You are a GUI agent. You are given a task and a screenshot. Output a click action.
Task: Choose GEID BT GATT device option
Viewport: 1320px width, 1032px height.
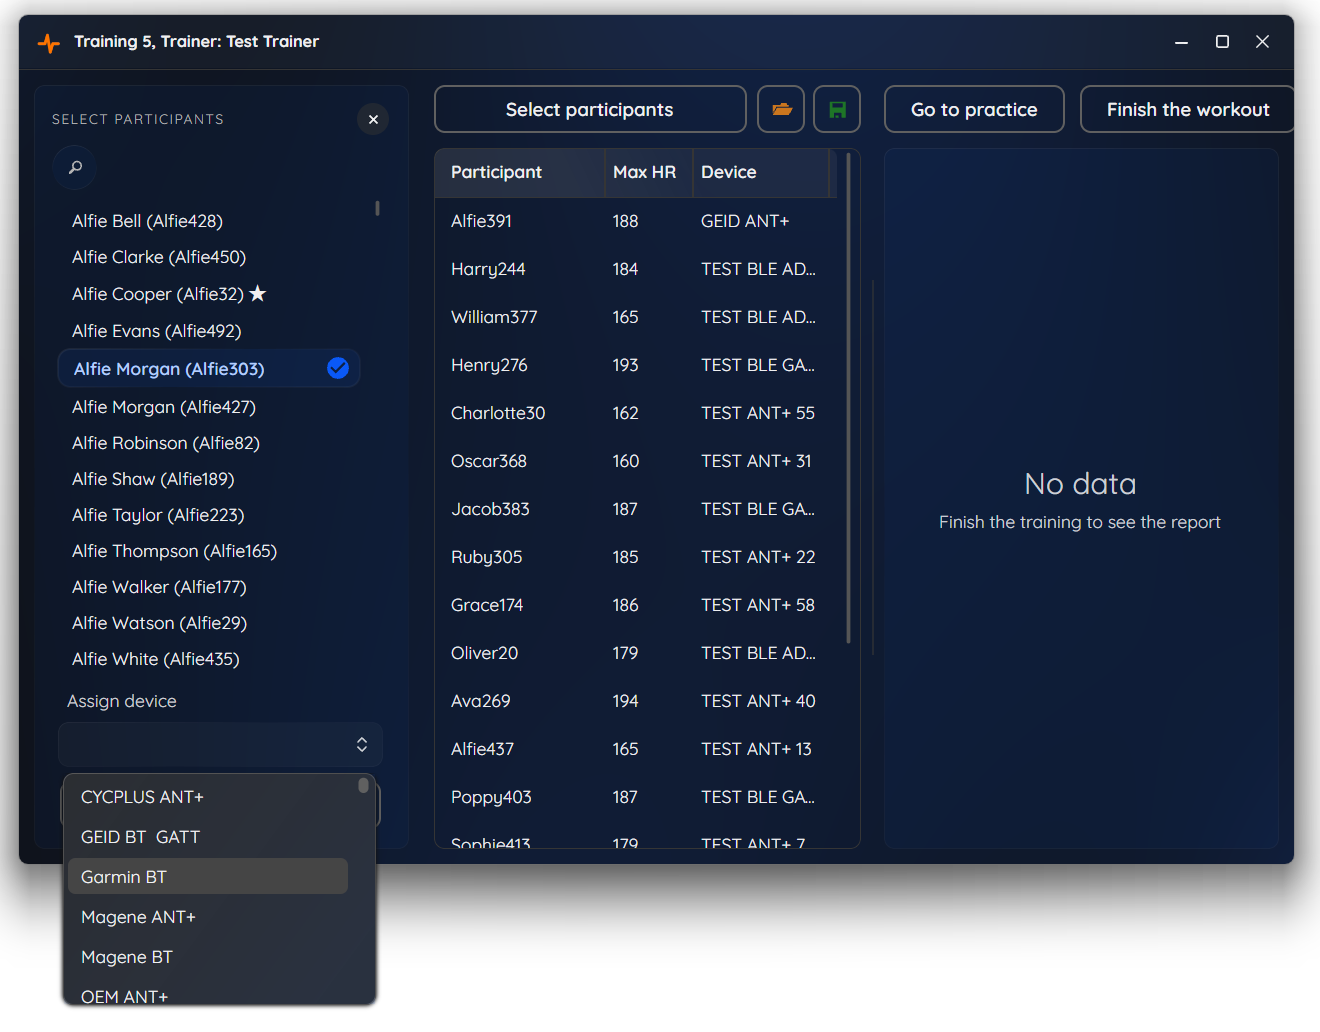208,837
